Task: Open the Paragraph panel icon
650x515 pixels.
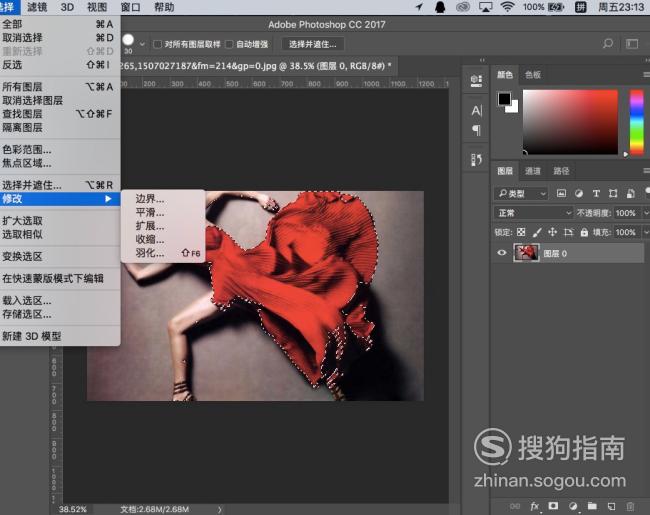Action: click(476, 130)
